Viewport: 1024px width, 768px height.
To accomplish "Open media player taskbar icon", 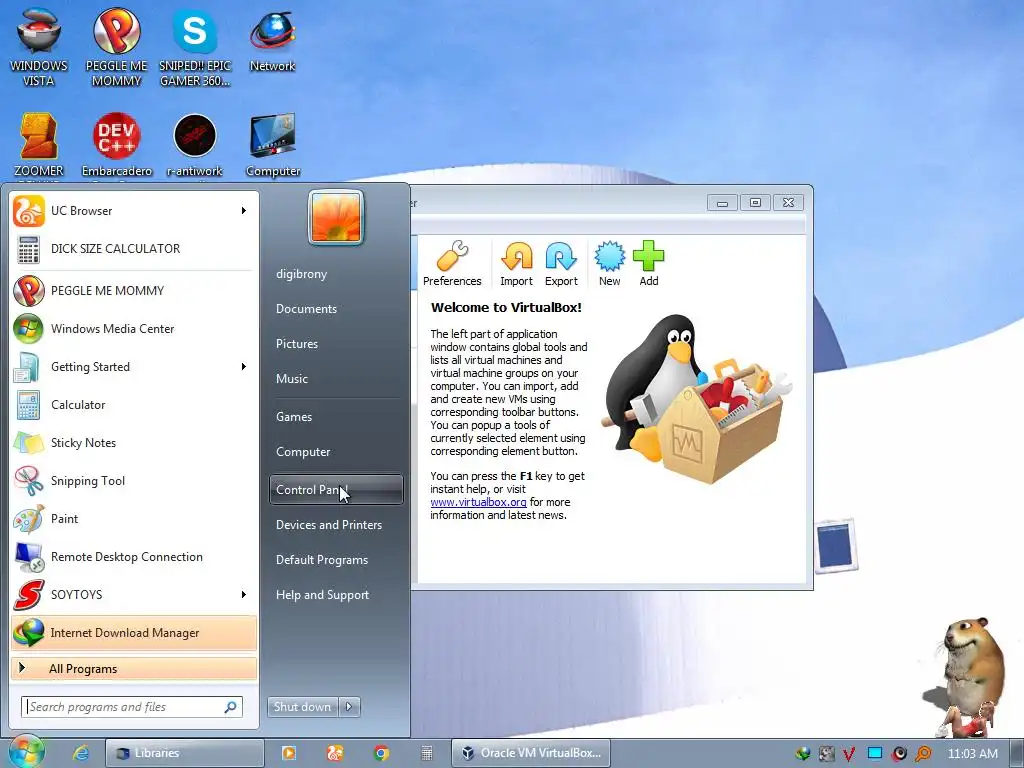I will (288, 753).
